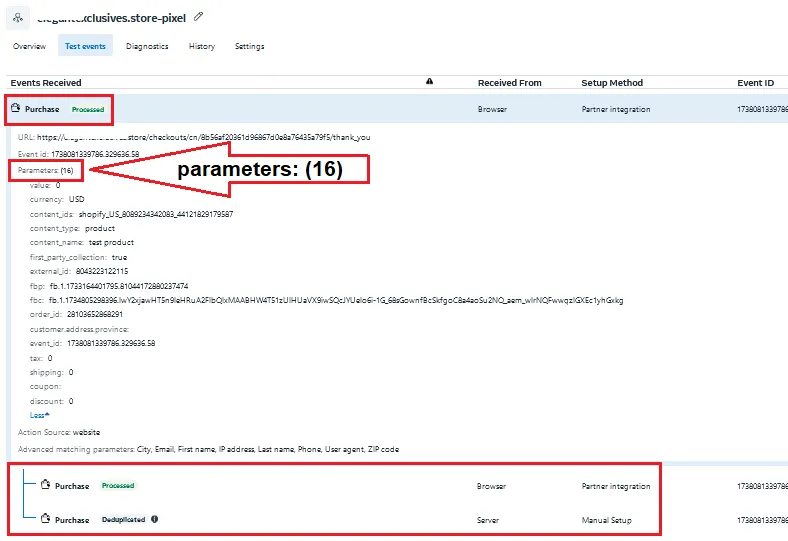Click Manual Setup in the Deduplicated row
This screenshot has height=541, width=788.
606,520
